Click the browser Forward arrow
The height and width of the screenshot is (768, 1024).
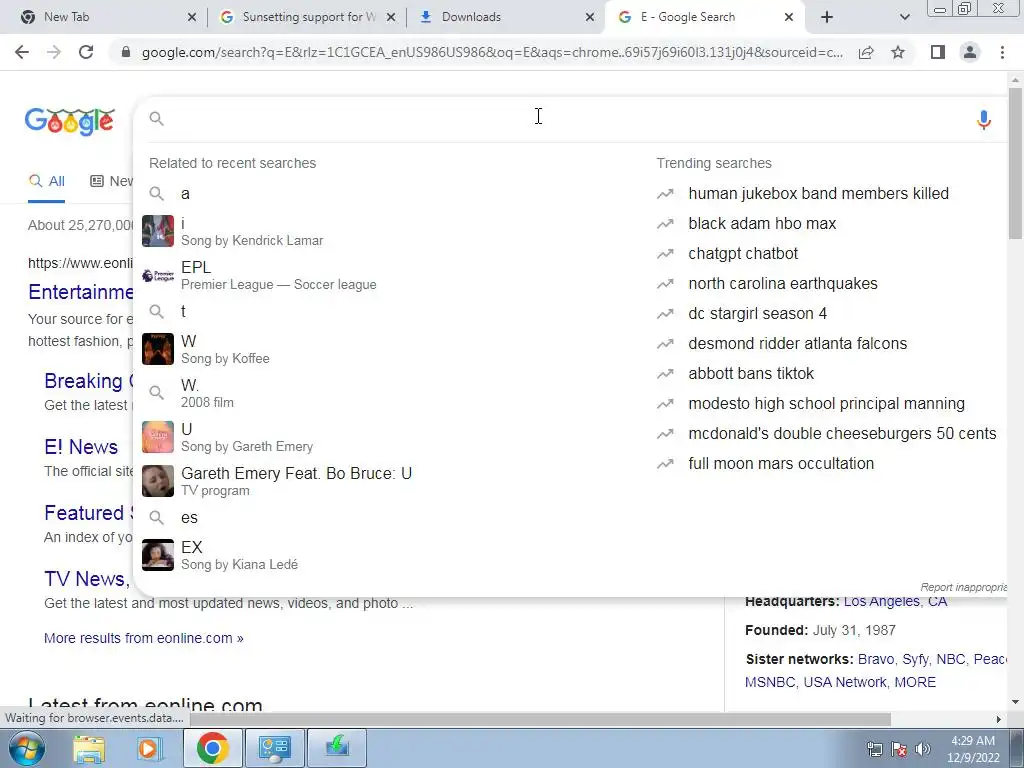(x=54, y=52)
